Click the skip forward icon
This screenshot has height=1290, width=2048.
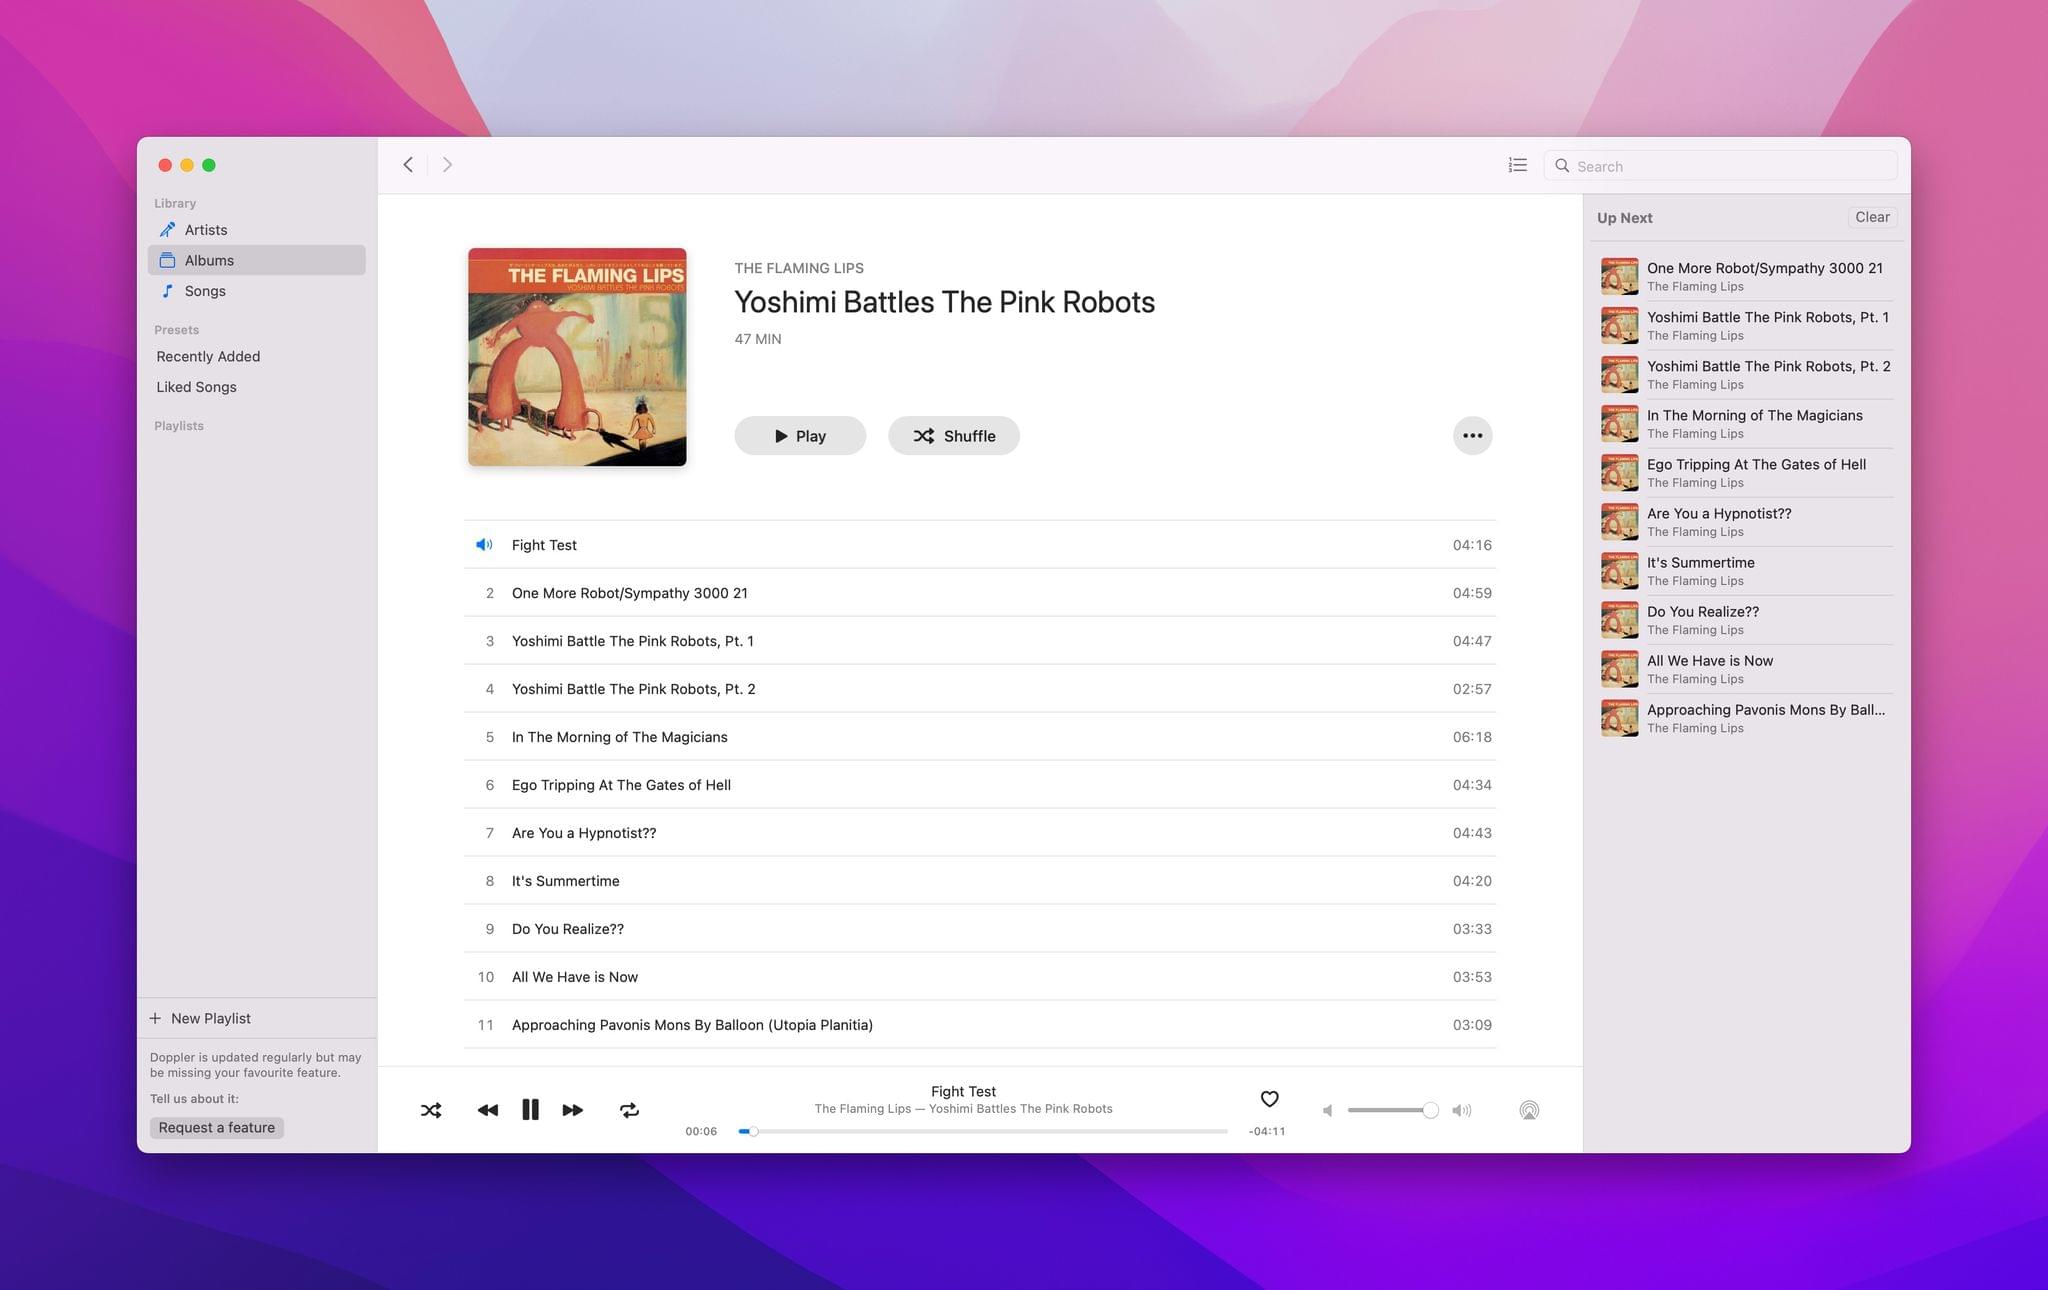pyautogui.click(x=574, y=1109)
